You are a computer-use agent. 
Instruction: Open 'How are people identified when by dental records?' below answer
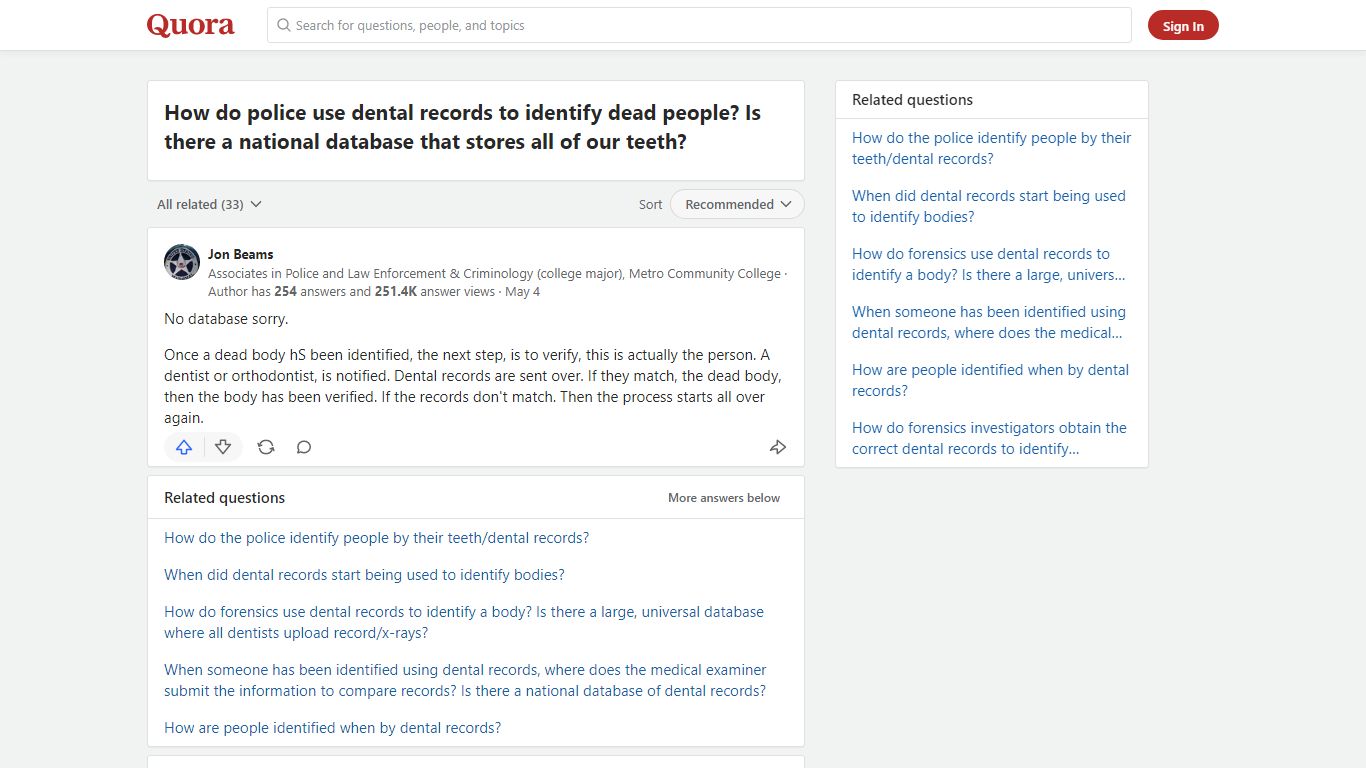point(332,728)
